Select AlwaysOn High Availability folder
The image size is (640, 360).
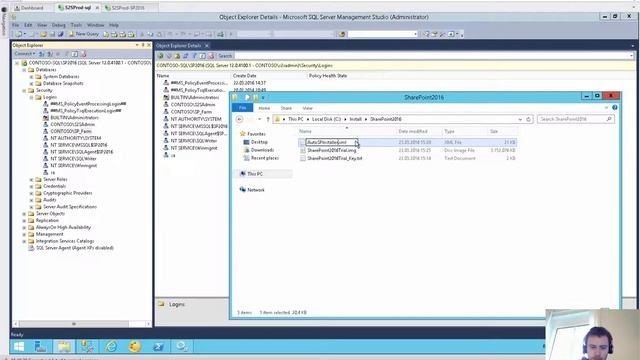pos(63,227)
